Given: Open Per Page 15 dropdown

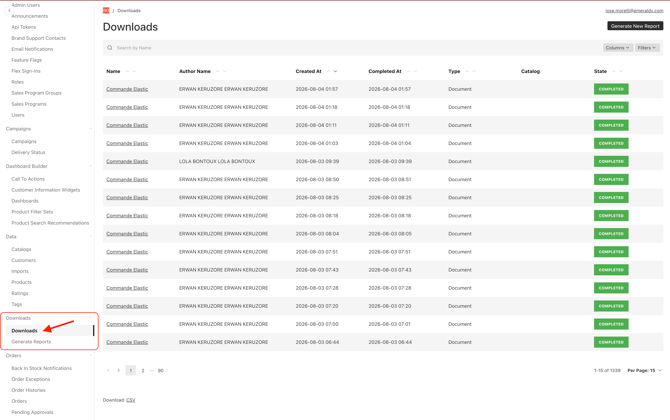Looking at the screenshot, I should (644, 370).
